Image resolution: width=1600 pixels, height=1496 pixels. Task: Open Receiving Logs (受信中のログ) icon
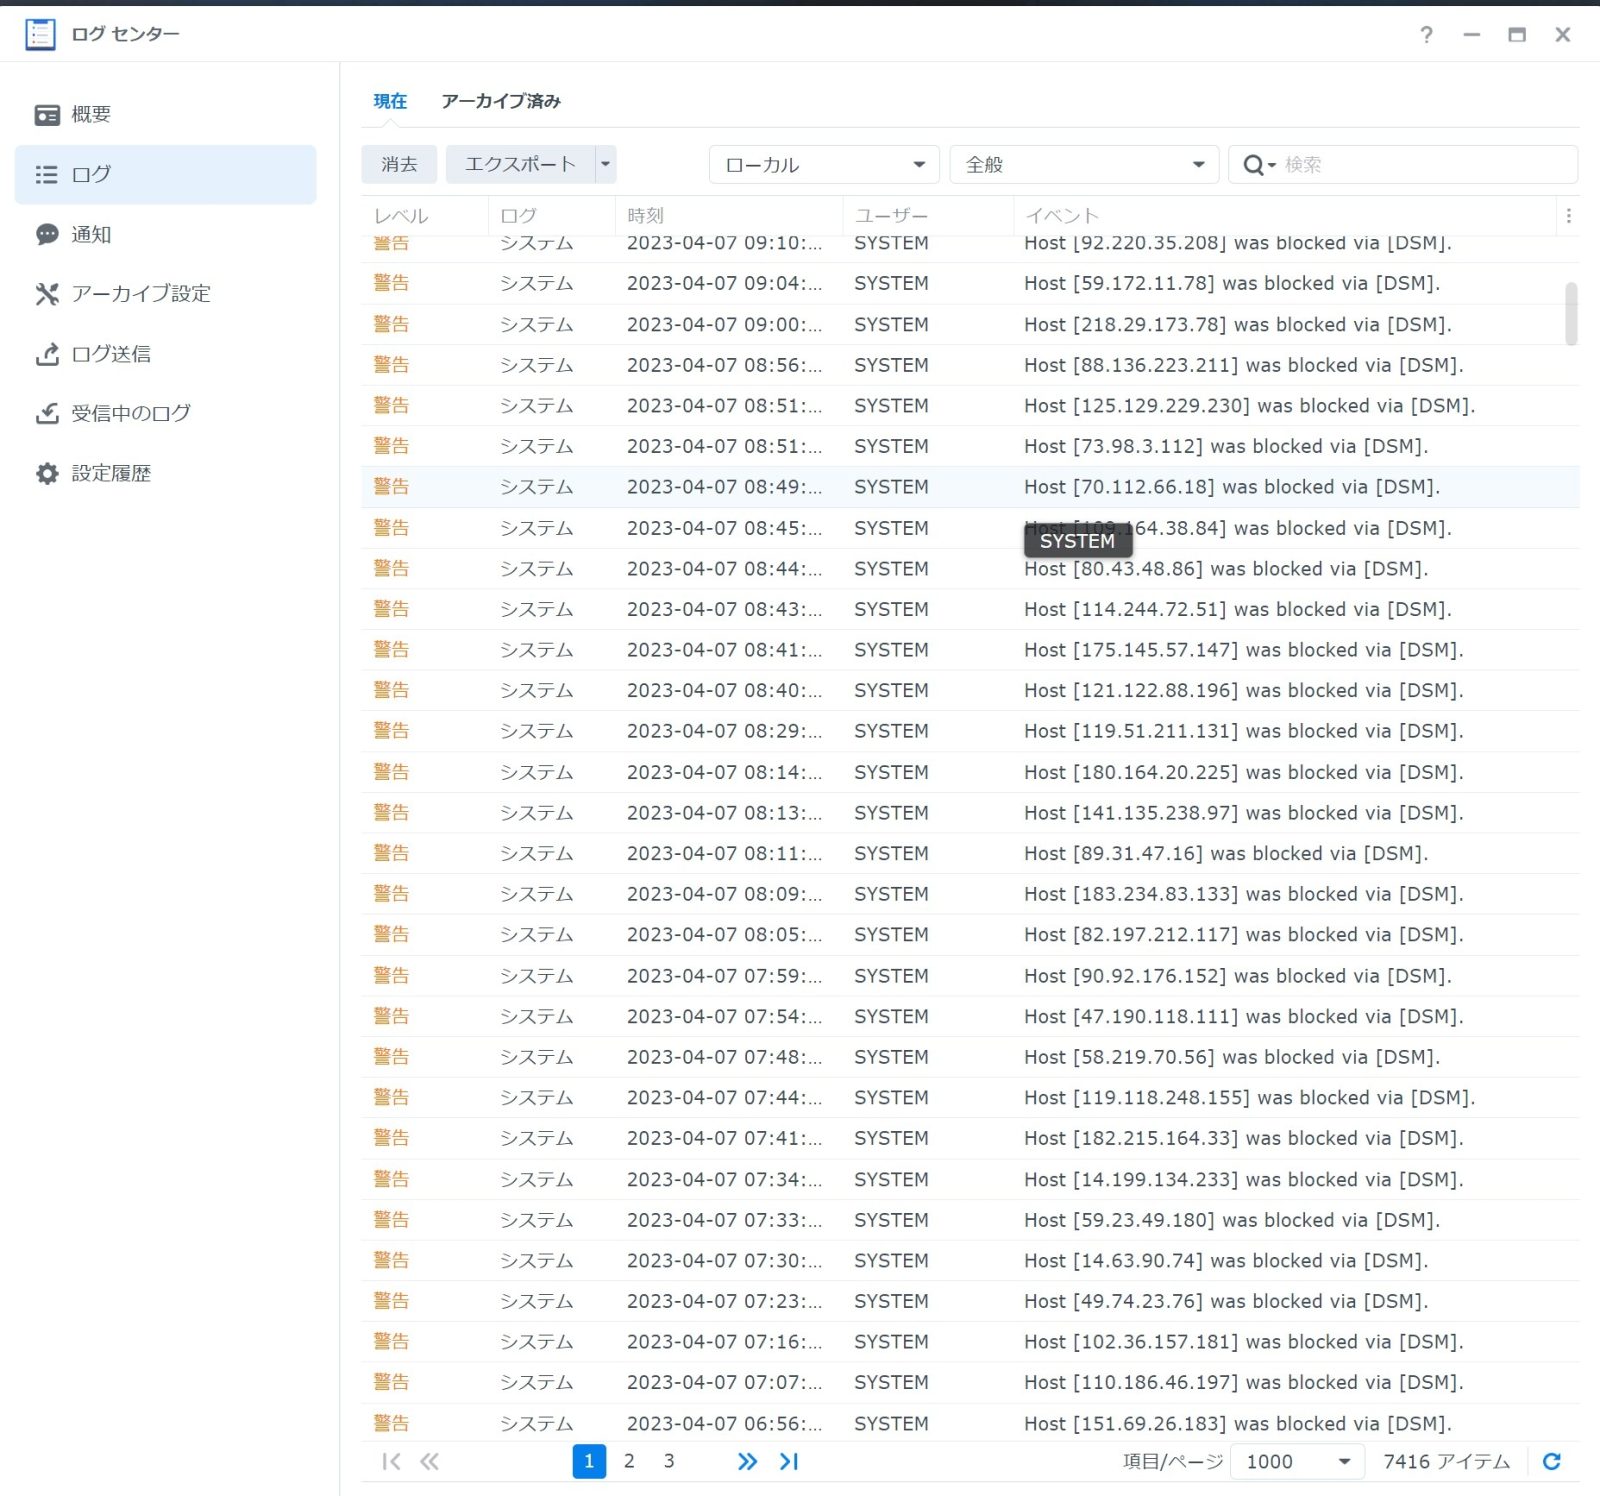point(47,413)
